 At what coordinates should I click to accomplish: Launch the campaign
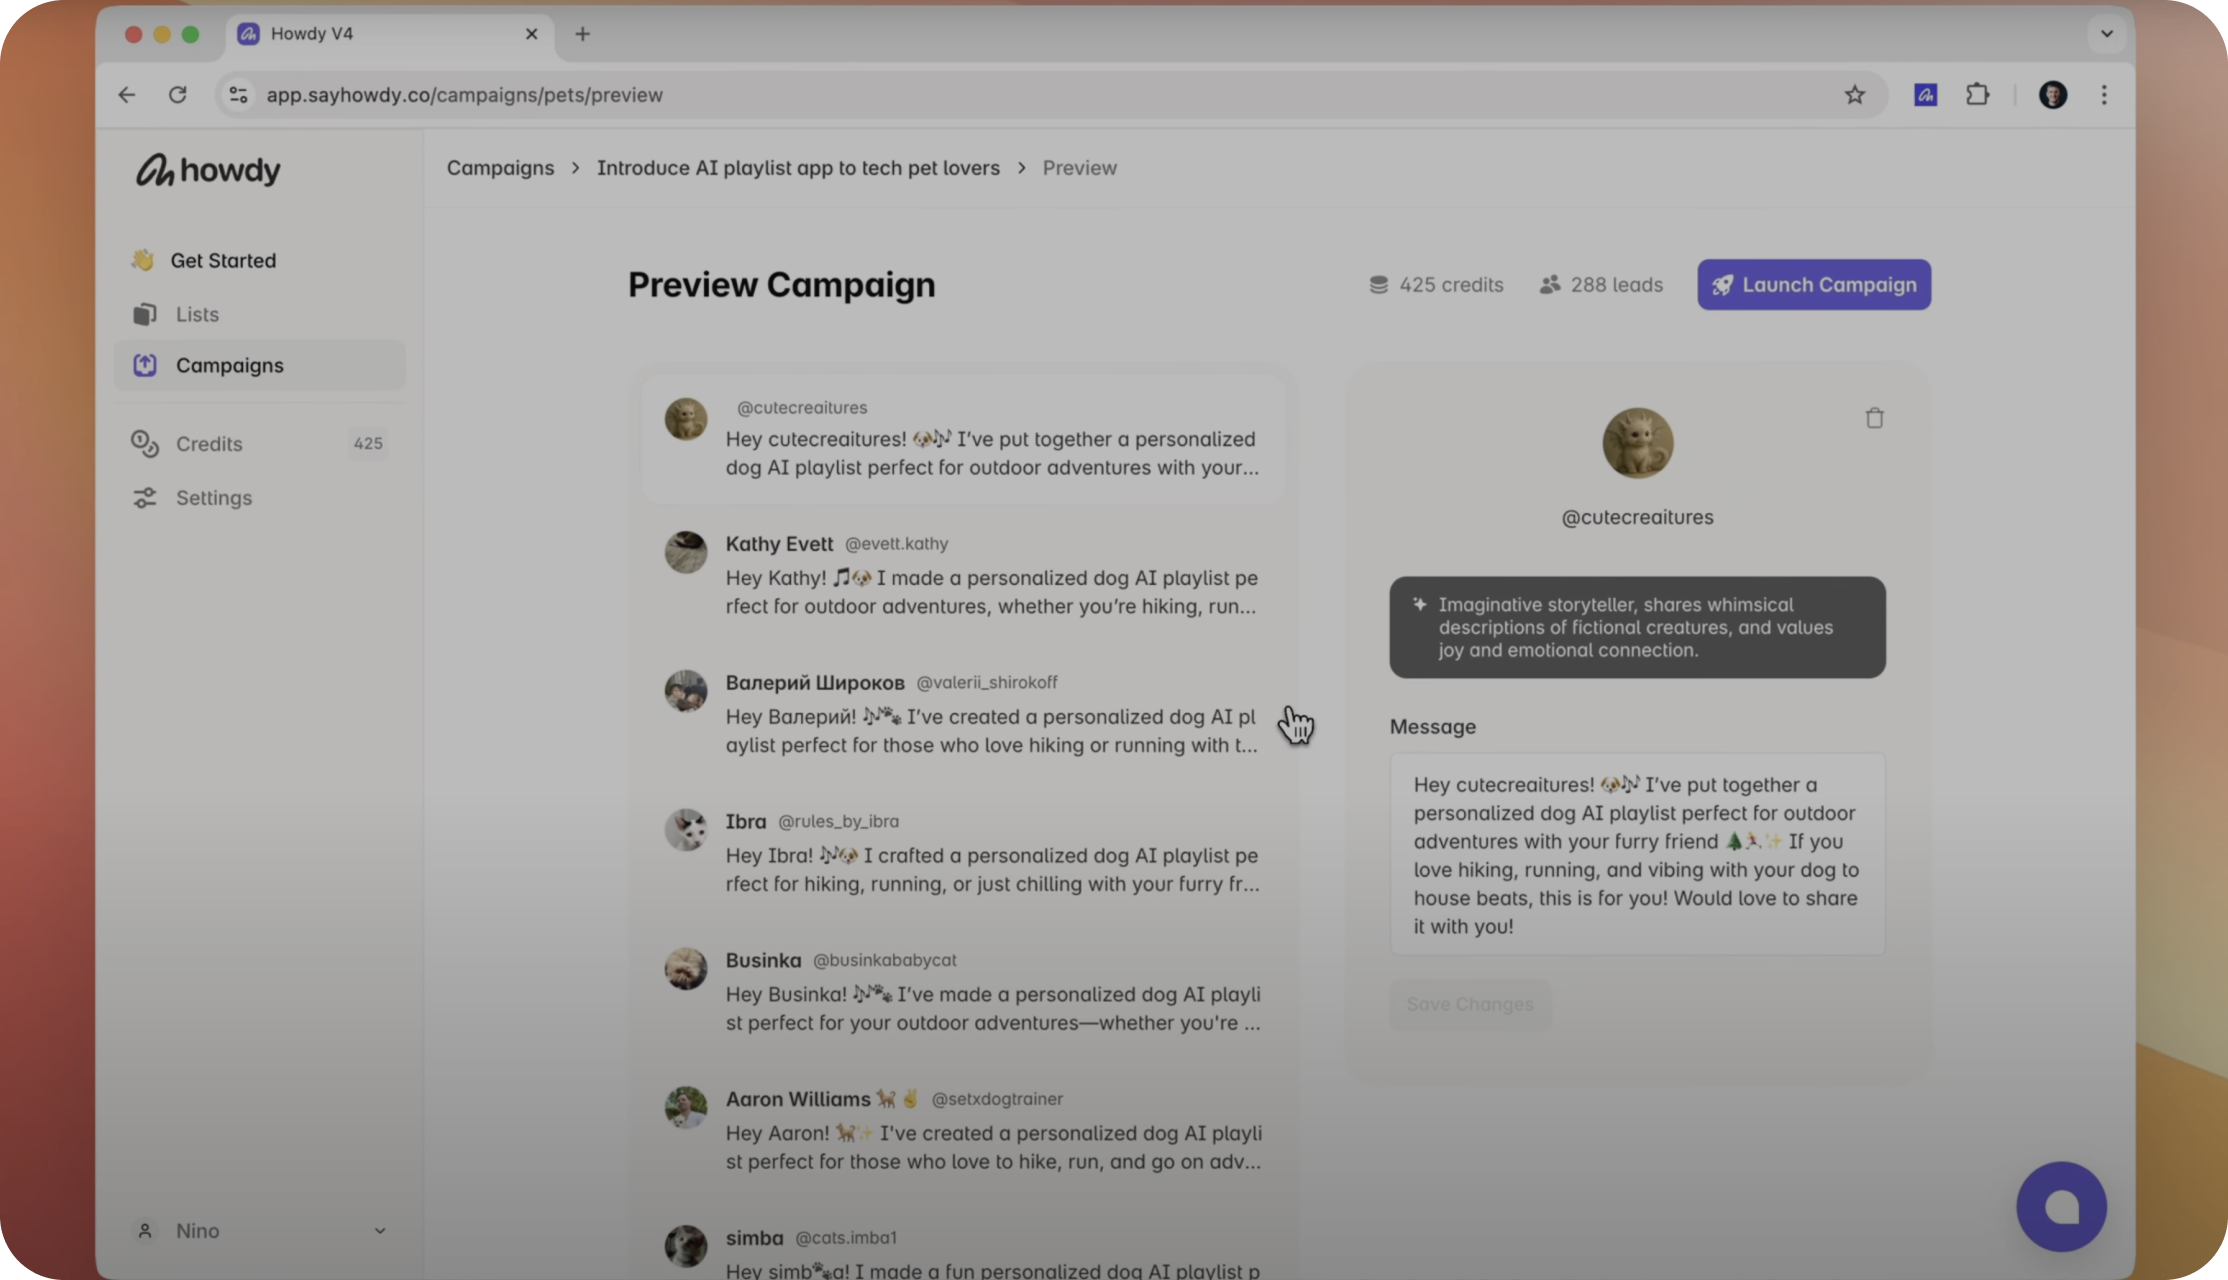(1813, 285)
